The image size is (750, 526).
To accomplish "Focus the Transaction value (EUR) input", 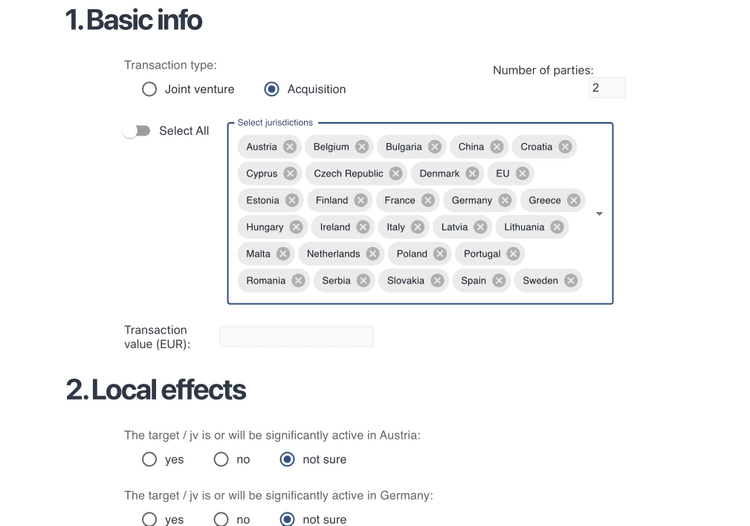I will [296, 337].
